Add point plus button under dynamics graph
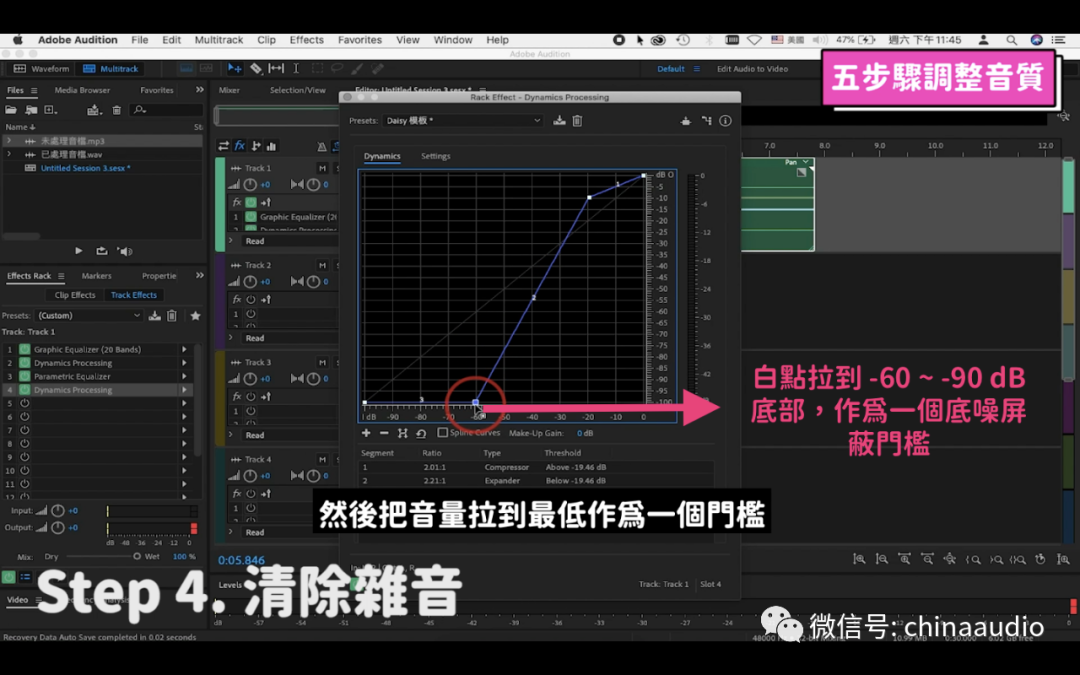 pos(366,433)
